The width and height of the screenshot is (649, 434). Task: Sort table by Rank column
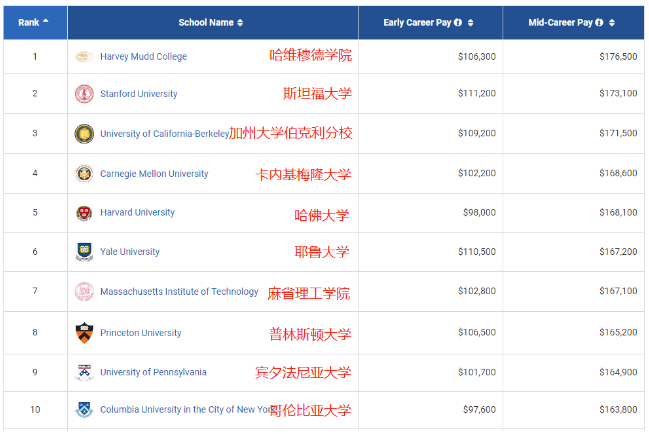click(x=33, y=22)
